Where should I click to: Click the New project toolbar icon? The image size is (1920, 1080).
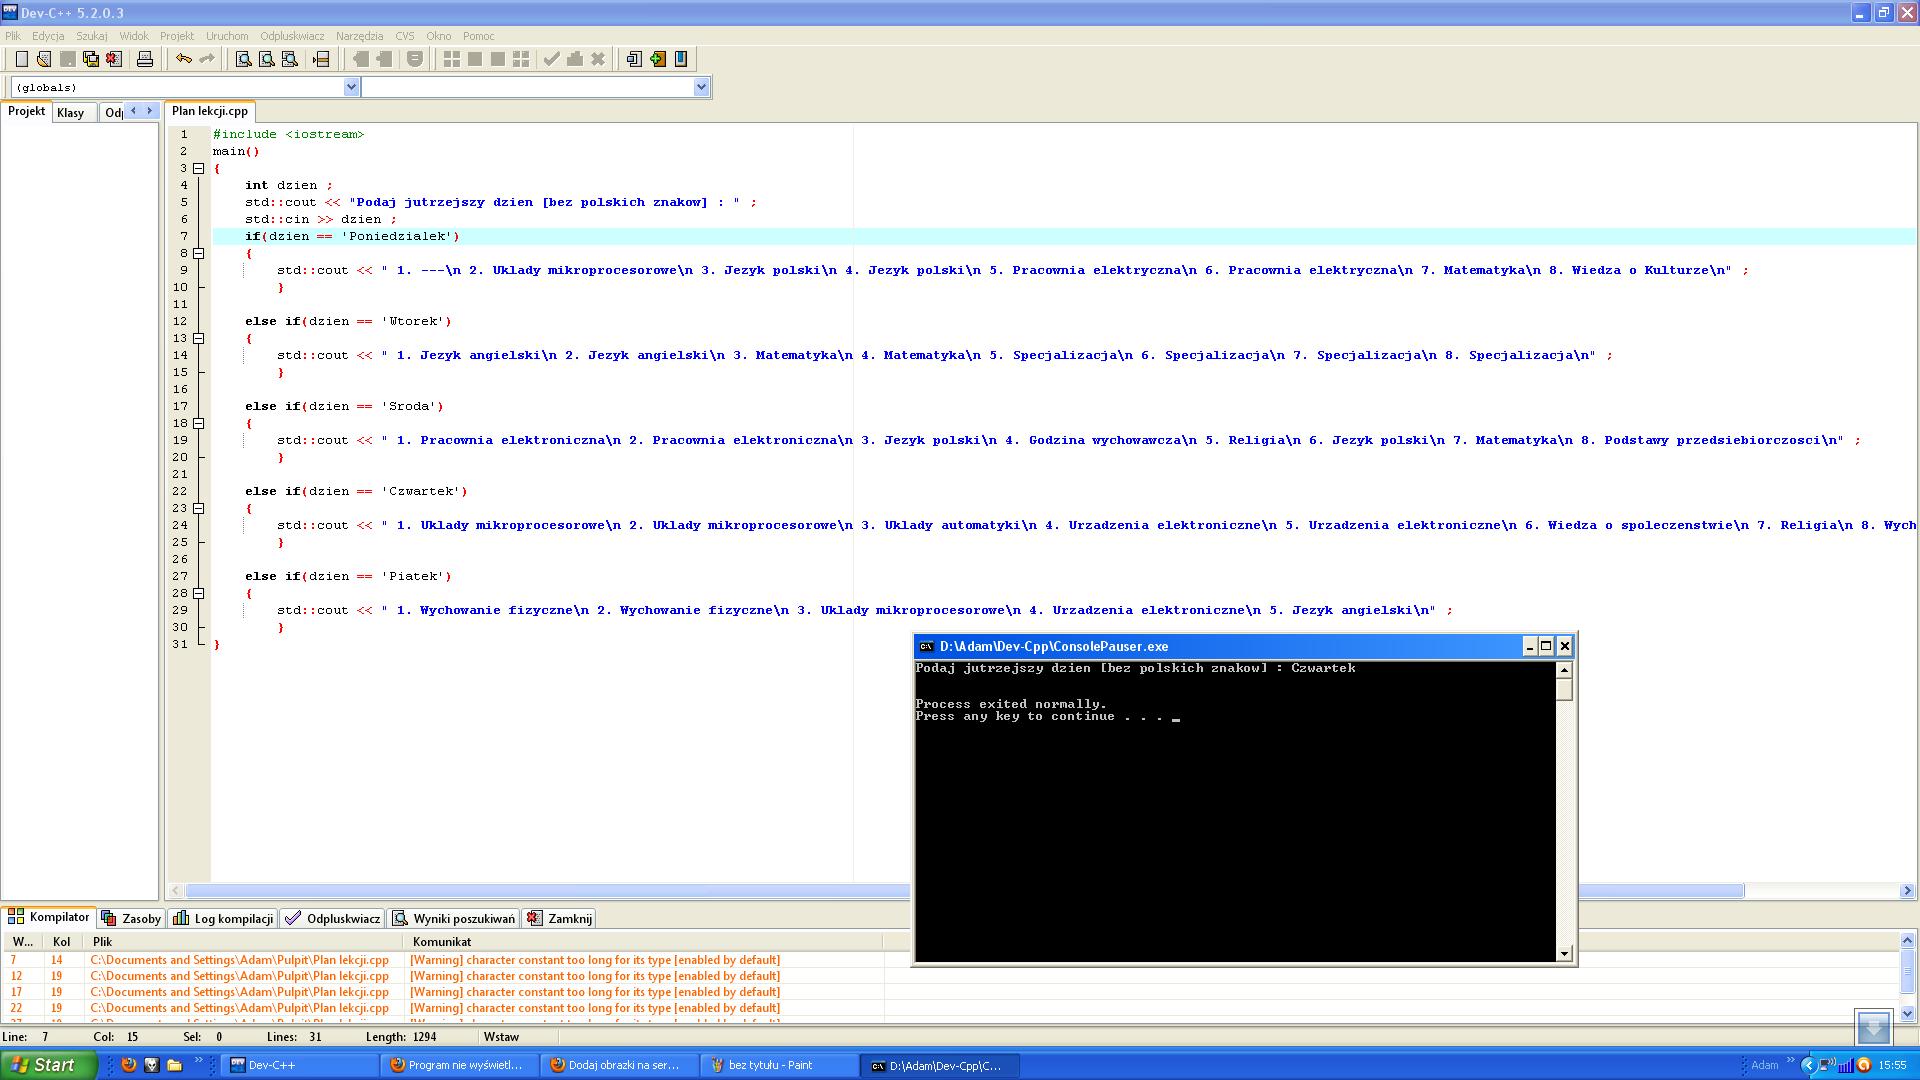pyautogui.click(x=634, y=59)
